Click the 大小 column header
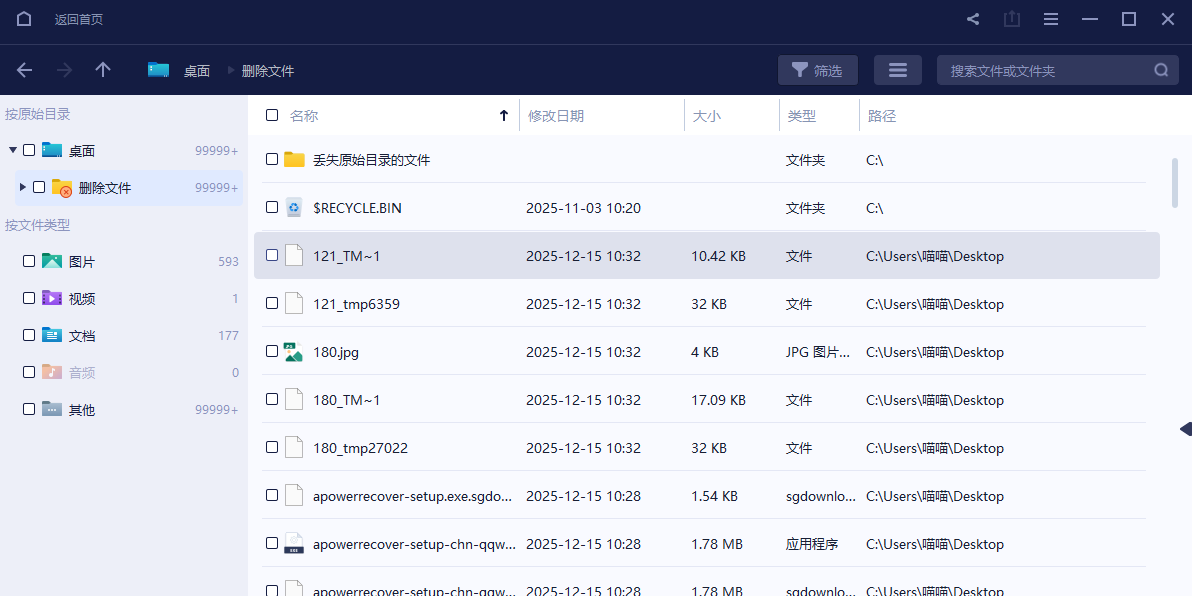 click(706, 116)
